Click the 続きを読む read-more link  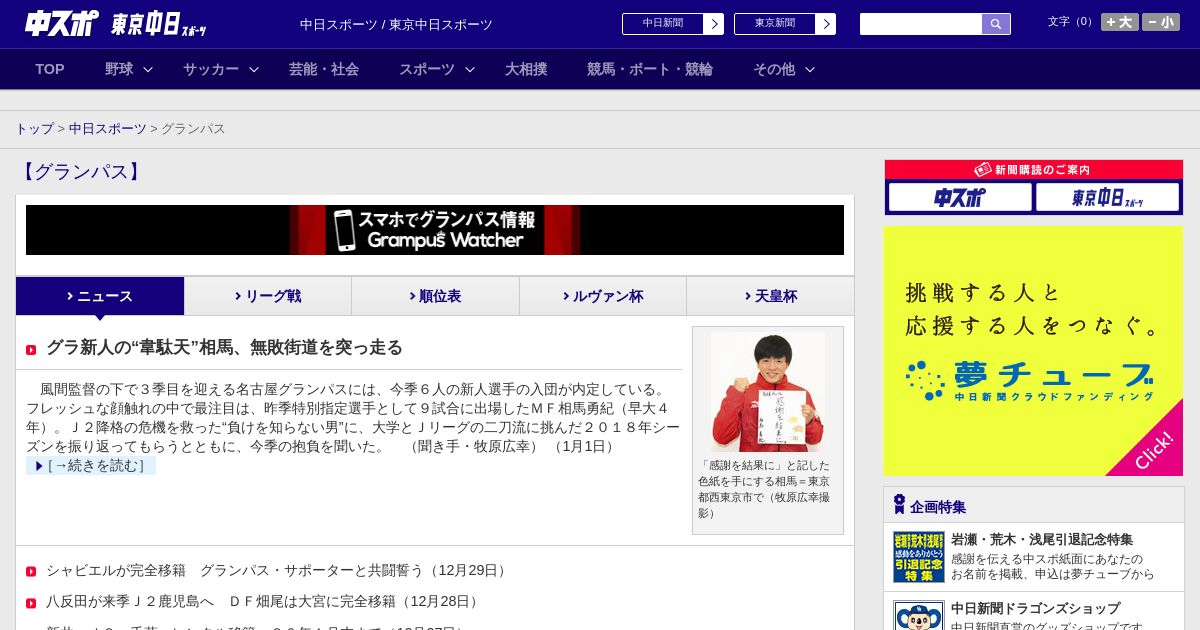point(91,465)
